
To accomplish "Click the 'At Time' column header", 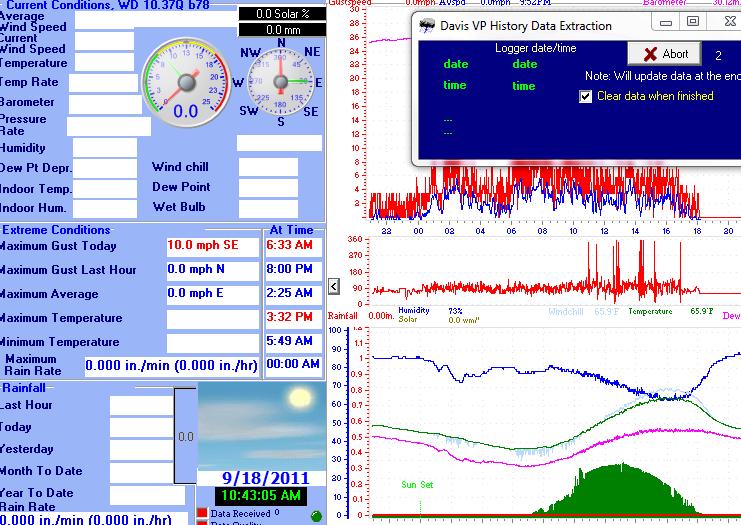I will click(x=292, y=230).
